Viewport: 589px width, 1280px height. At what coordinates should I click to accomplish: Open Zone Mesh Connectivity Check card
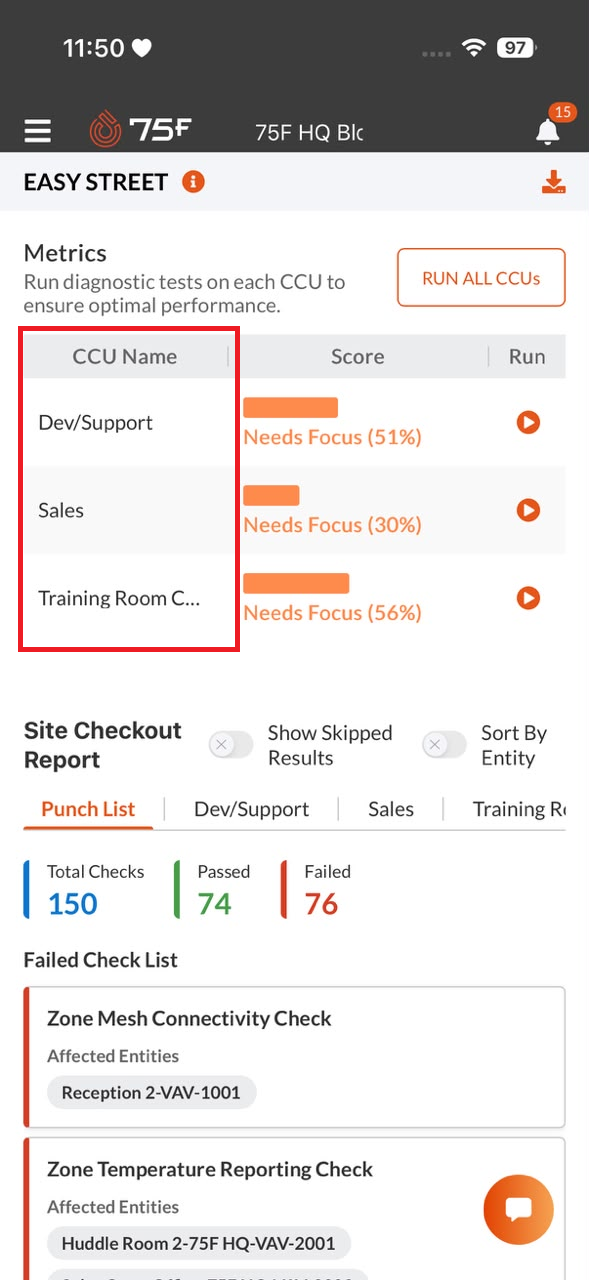click(x=295, y=1057)
